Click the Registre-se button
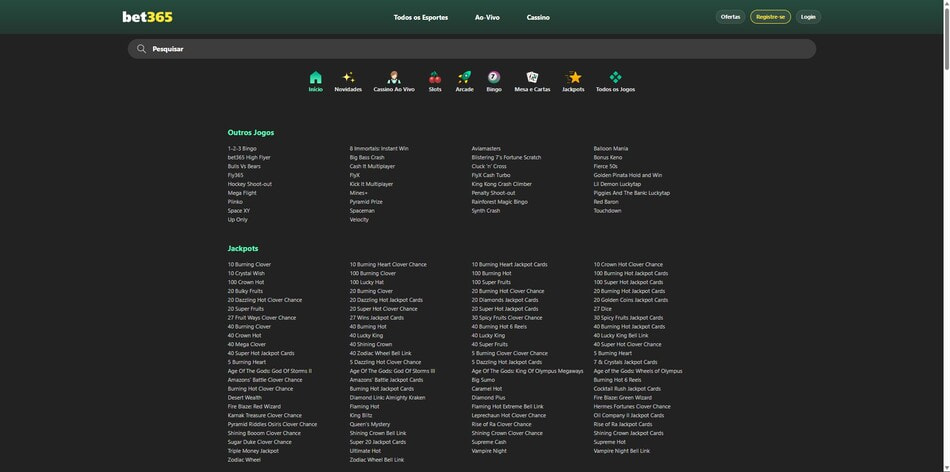Image resolution: width=950 pixels, height=472 pixels. coord(771,17)
